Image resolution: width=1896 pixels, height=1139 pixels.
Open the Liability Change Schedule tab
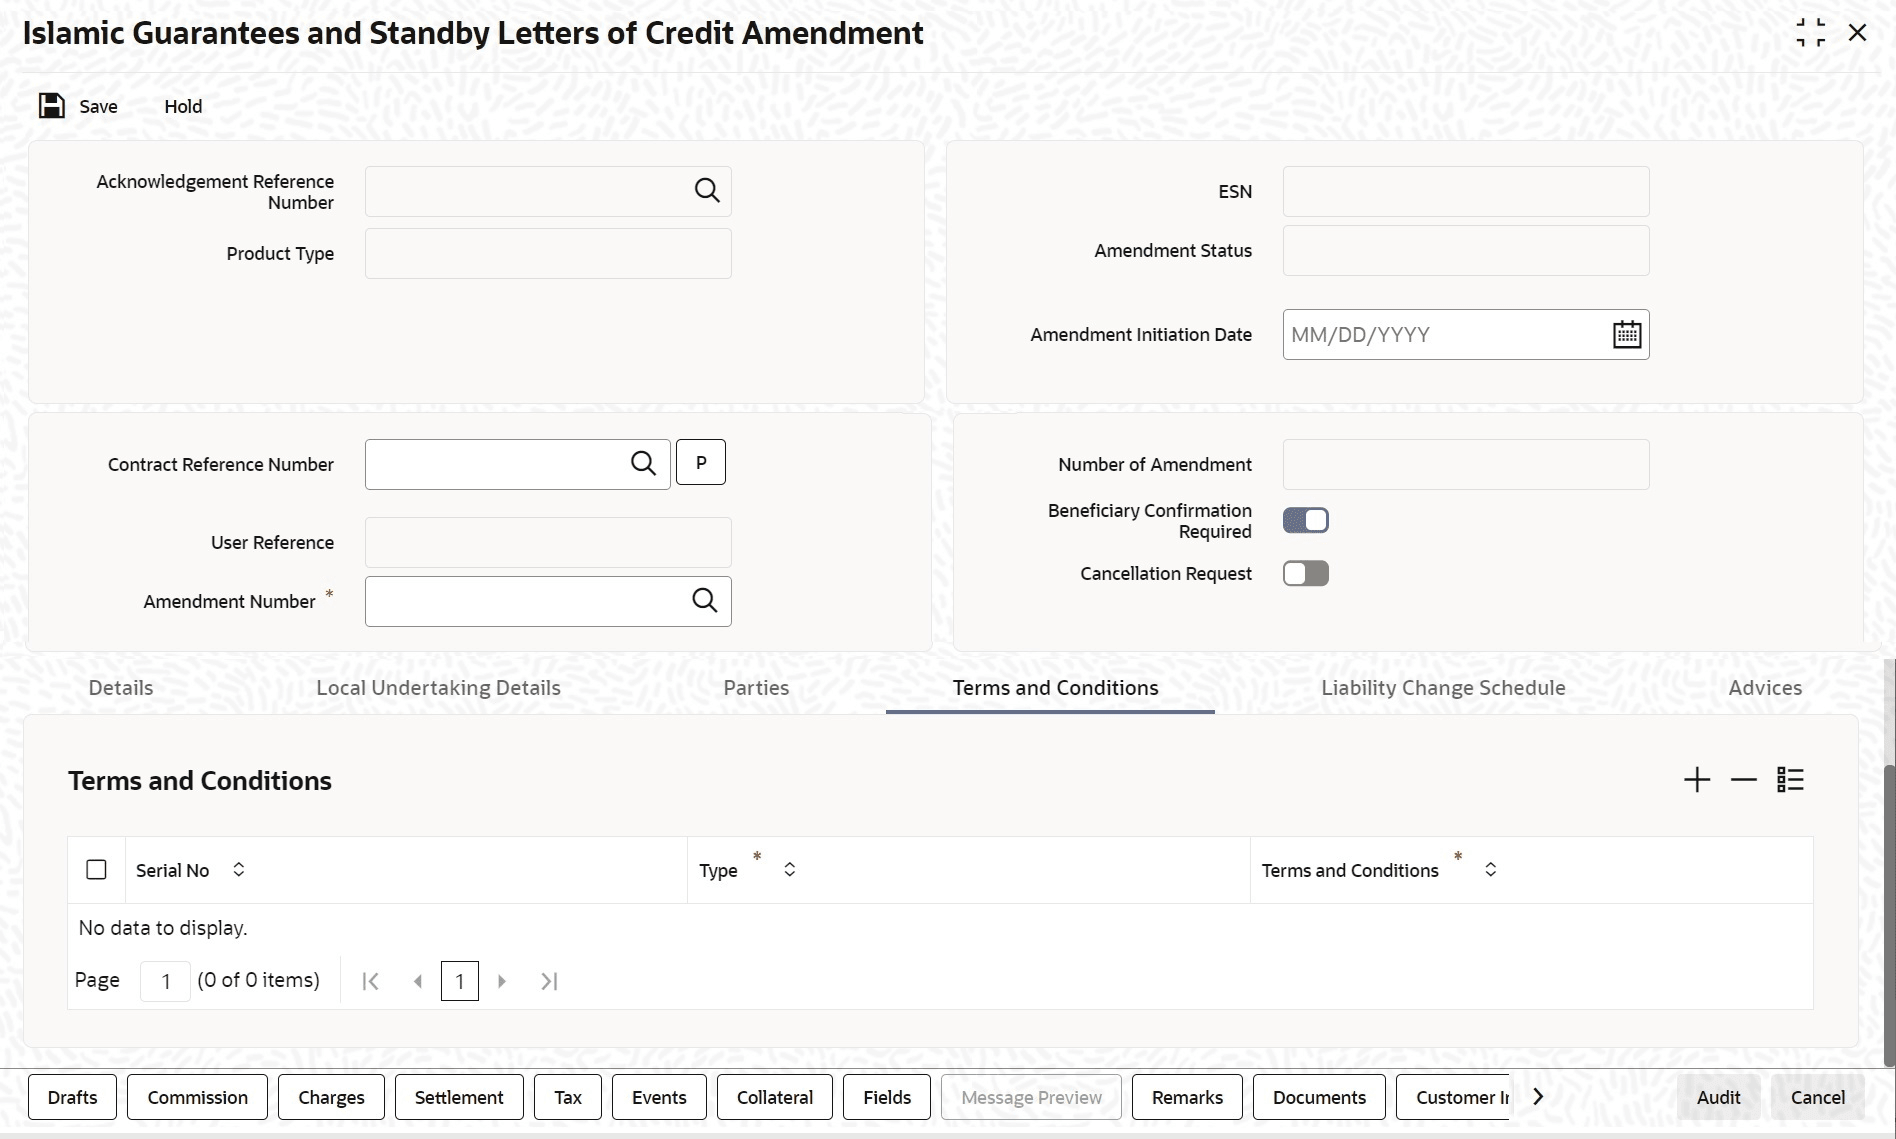[x=1443, y=688]
